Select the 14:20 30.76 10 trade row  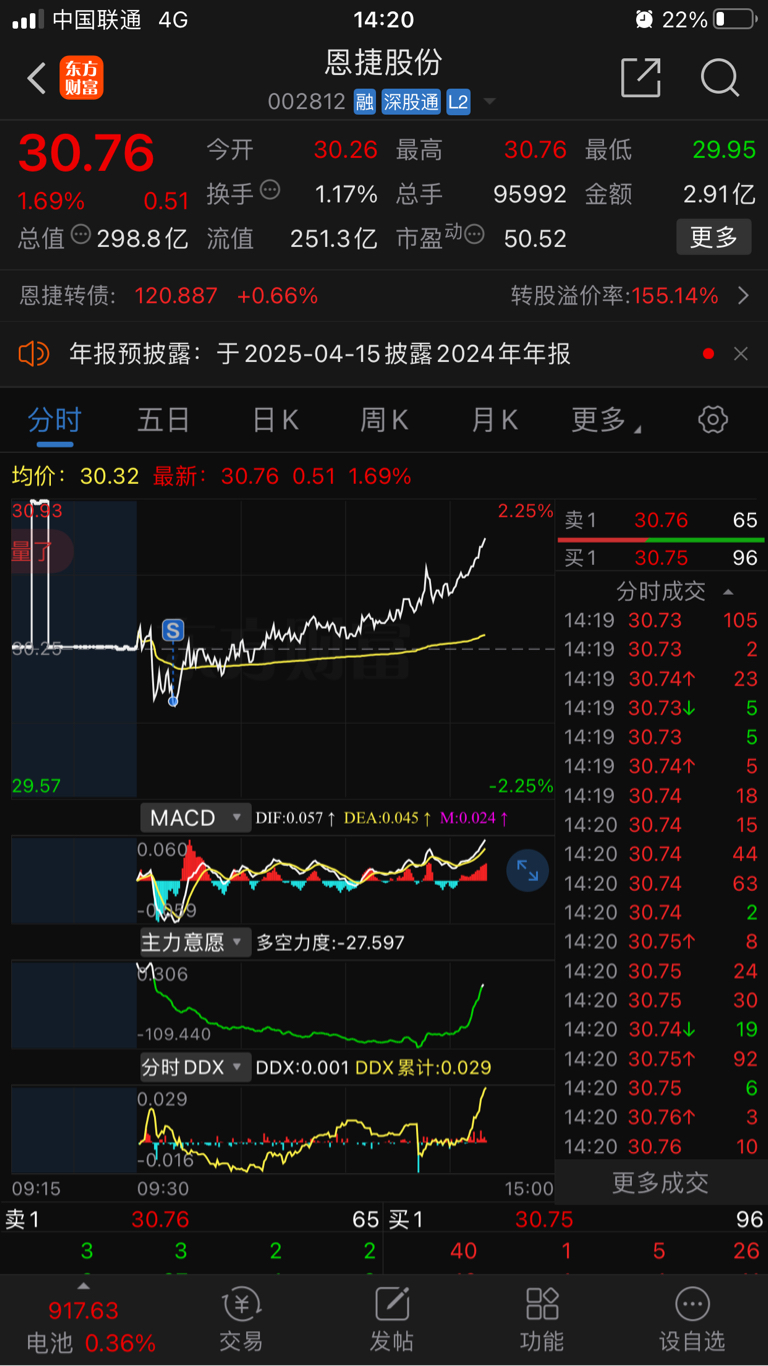661,1146
